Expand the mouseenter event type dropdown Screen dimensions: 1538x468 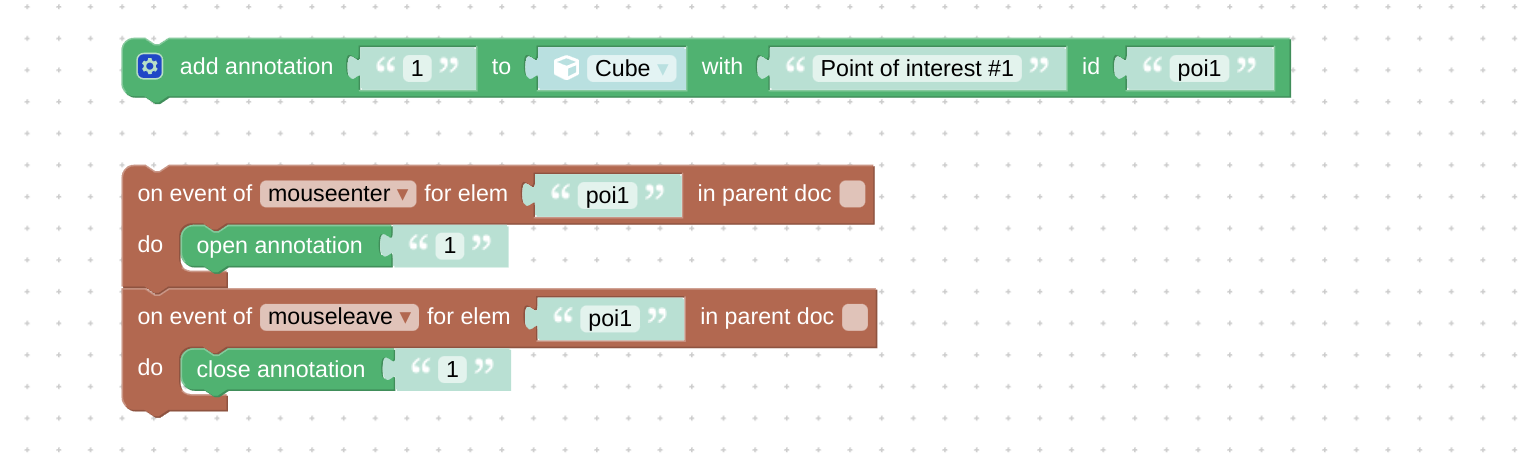coord(337,193)
